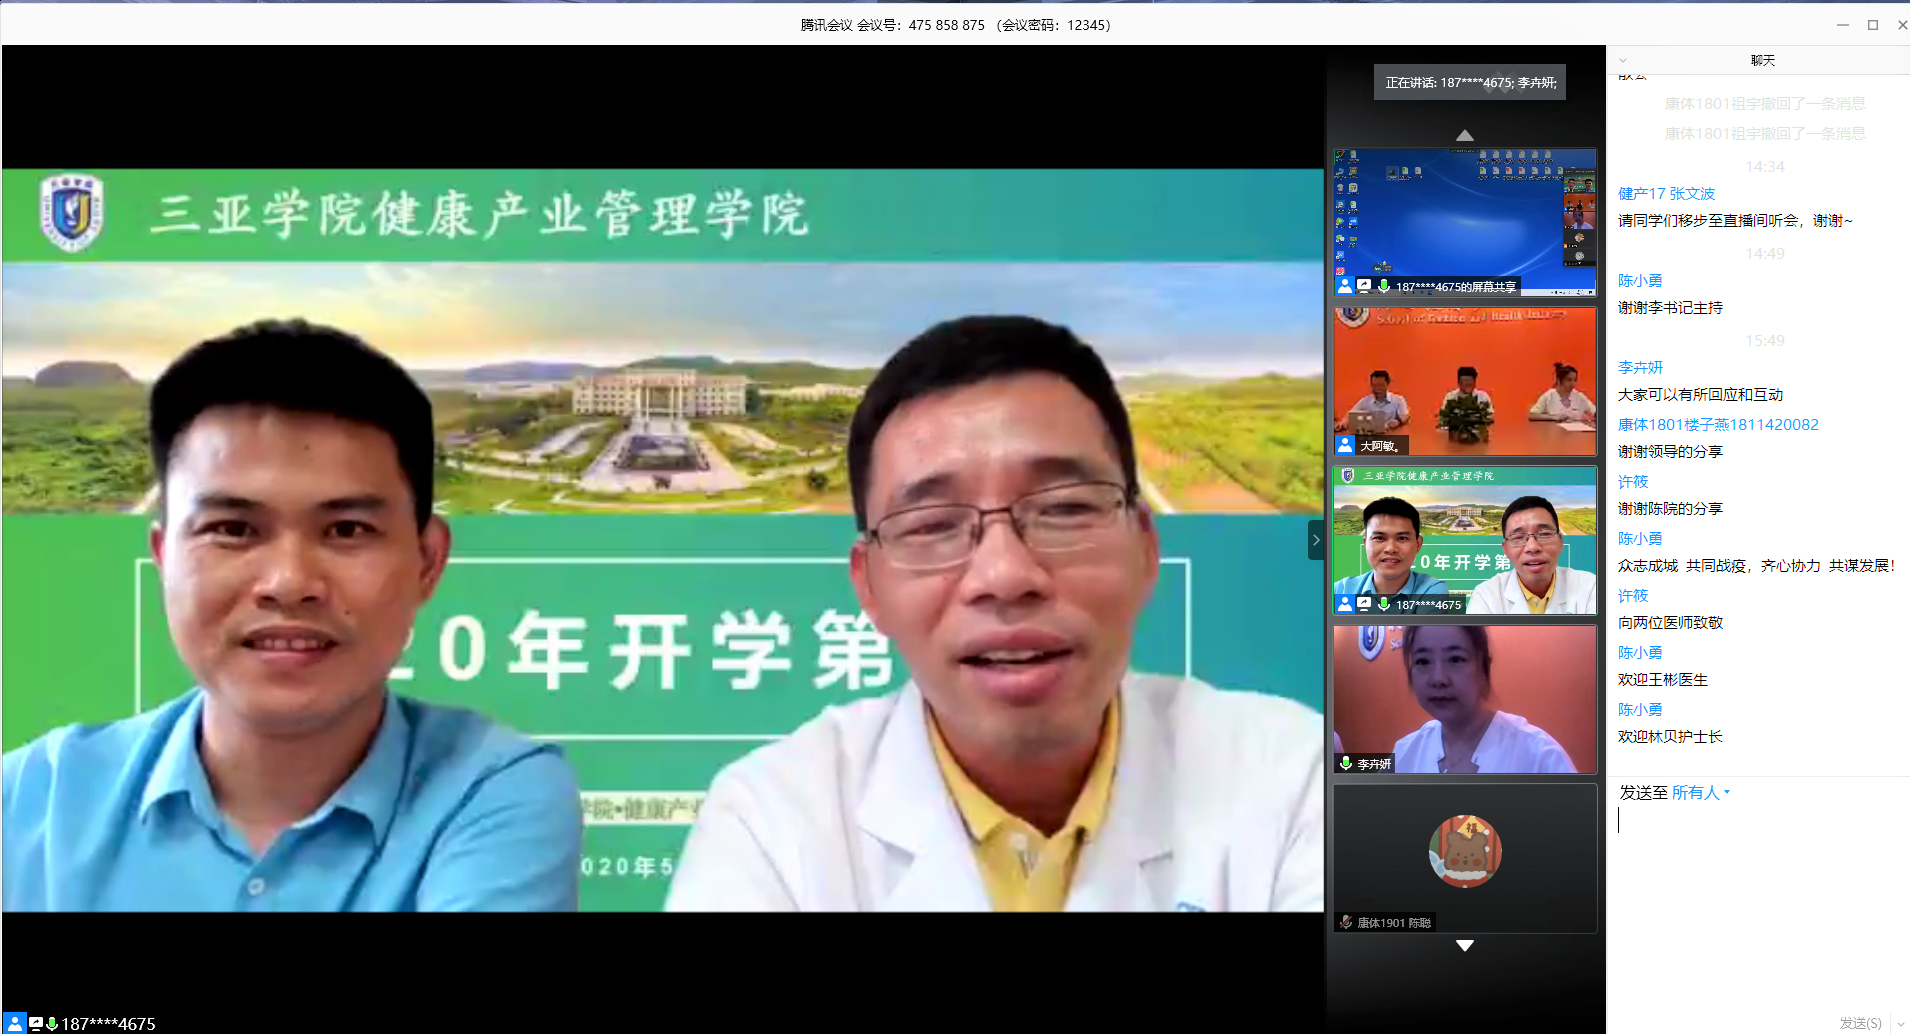The image size is (1910, 1034).
Task: Click the green microphone icon on main video
Action: click(x=52, y=1024)
